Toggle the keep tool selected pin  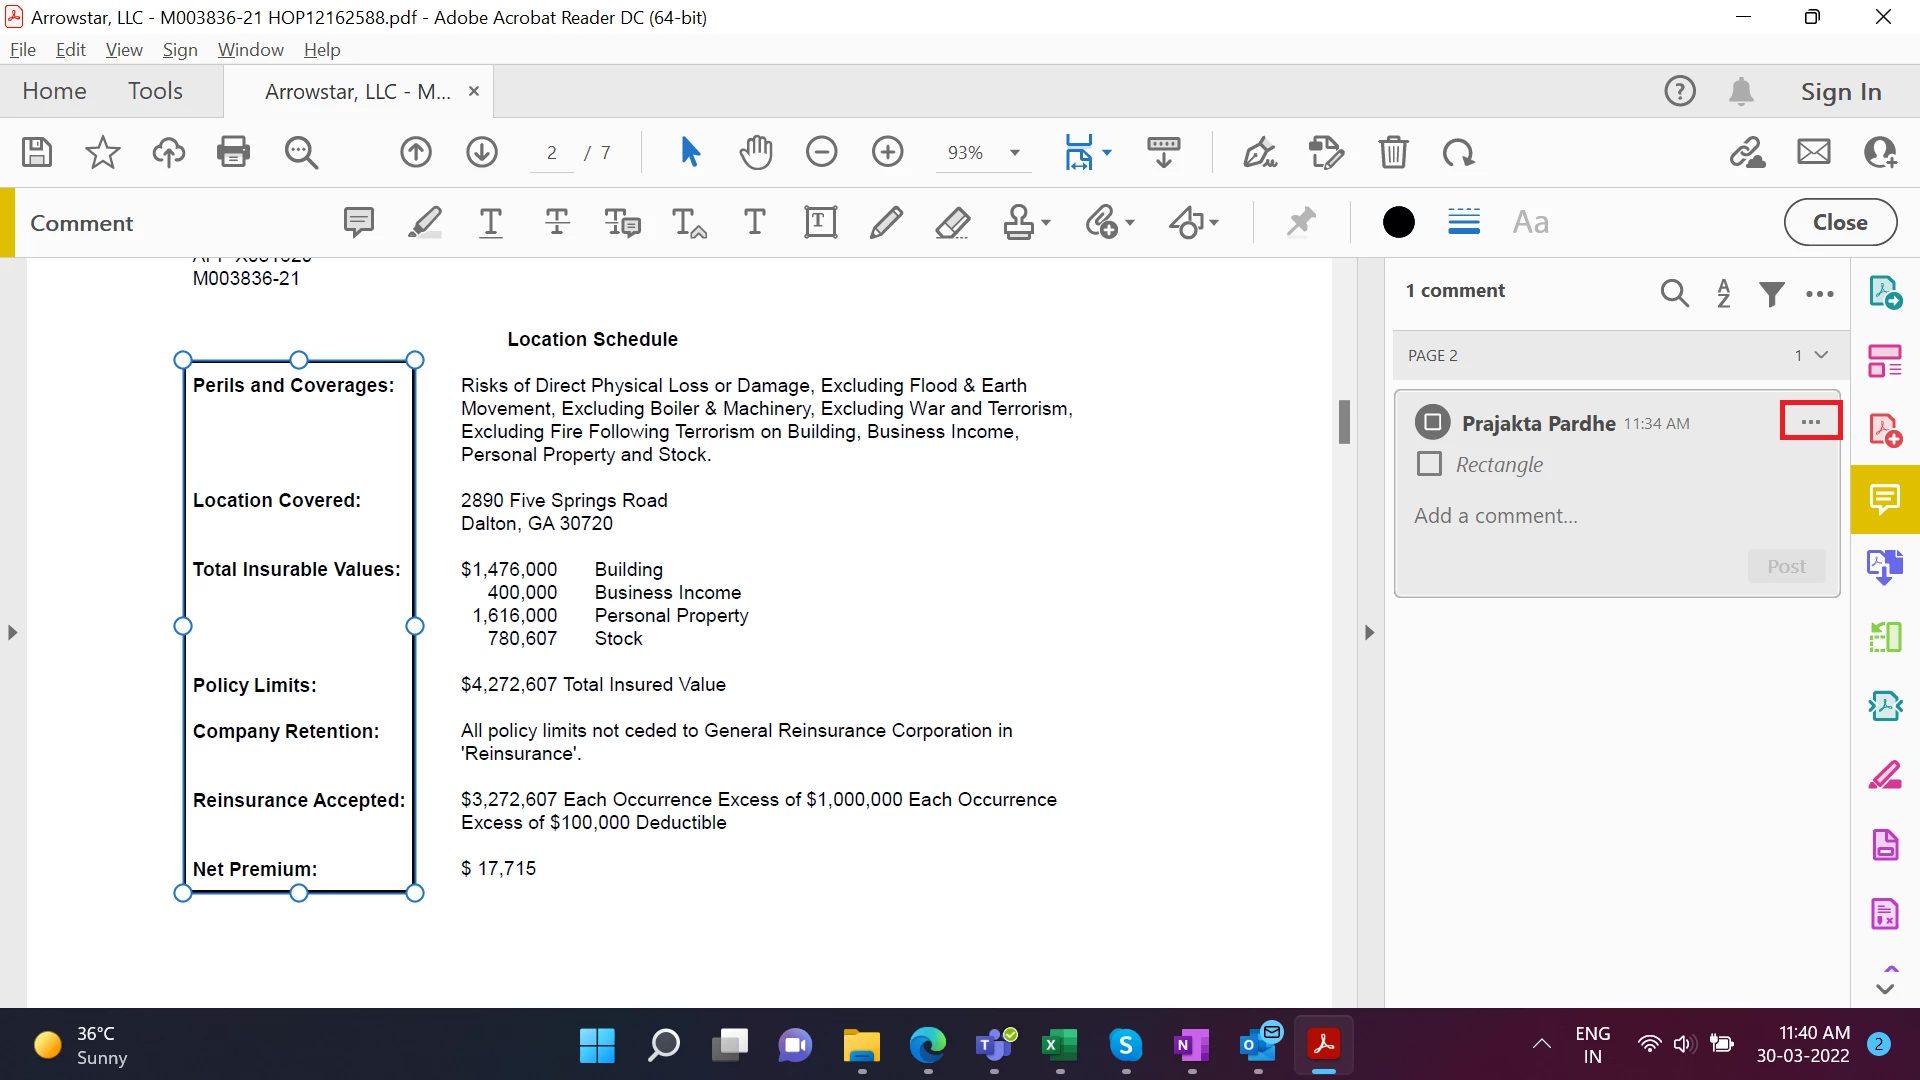(x=1300, y=222)
